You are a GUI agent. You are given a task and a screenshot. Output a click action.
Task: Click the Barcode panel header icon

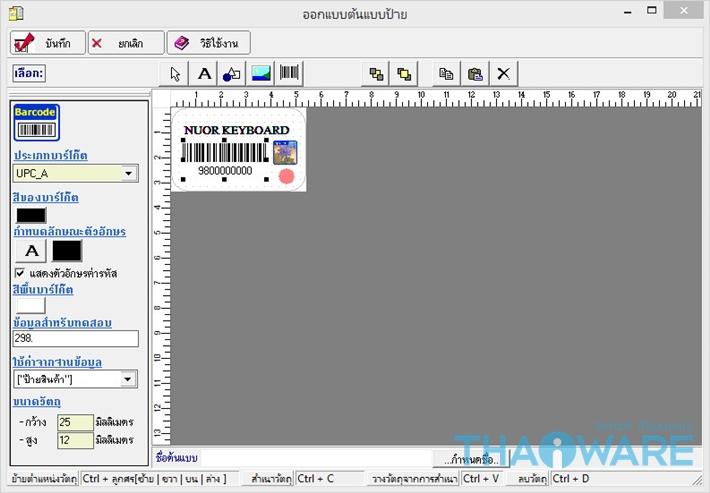coord(36,123)
